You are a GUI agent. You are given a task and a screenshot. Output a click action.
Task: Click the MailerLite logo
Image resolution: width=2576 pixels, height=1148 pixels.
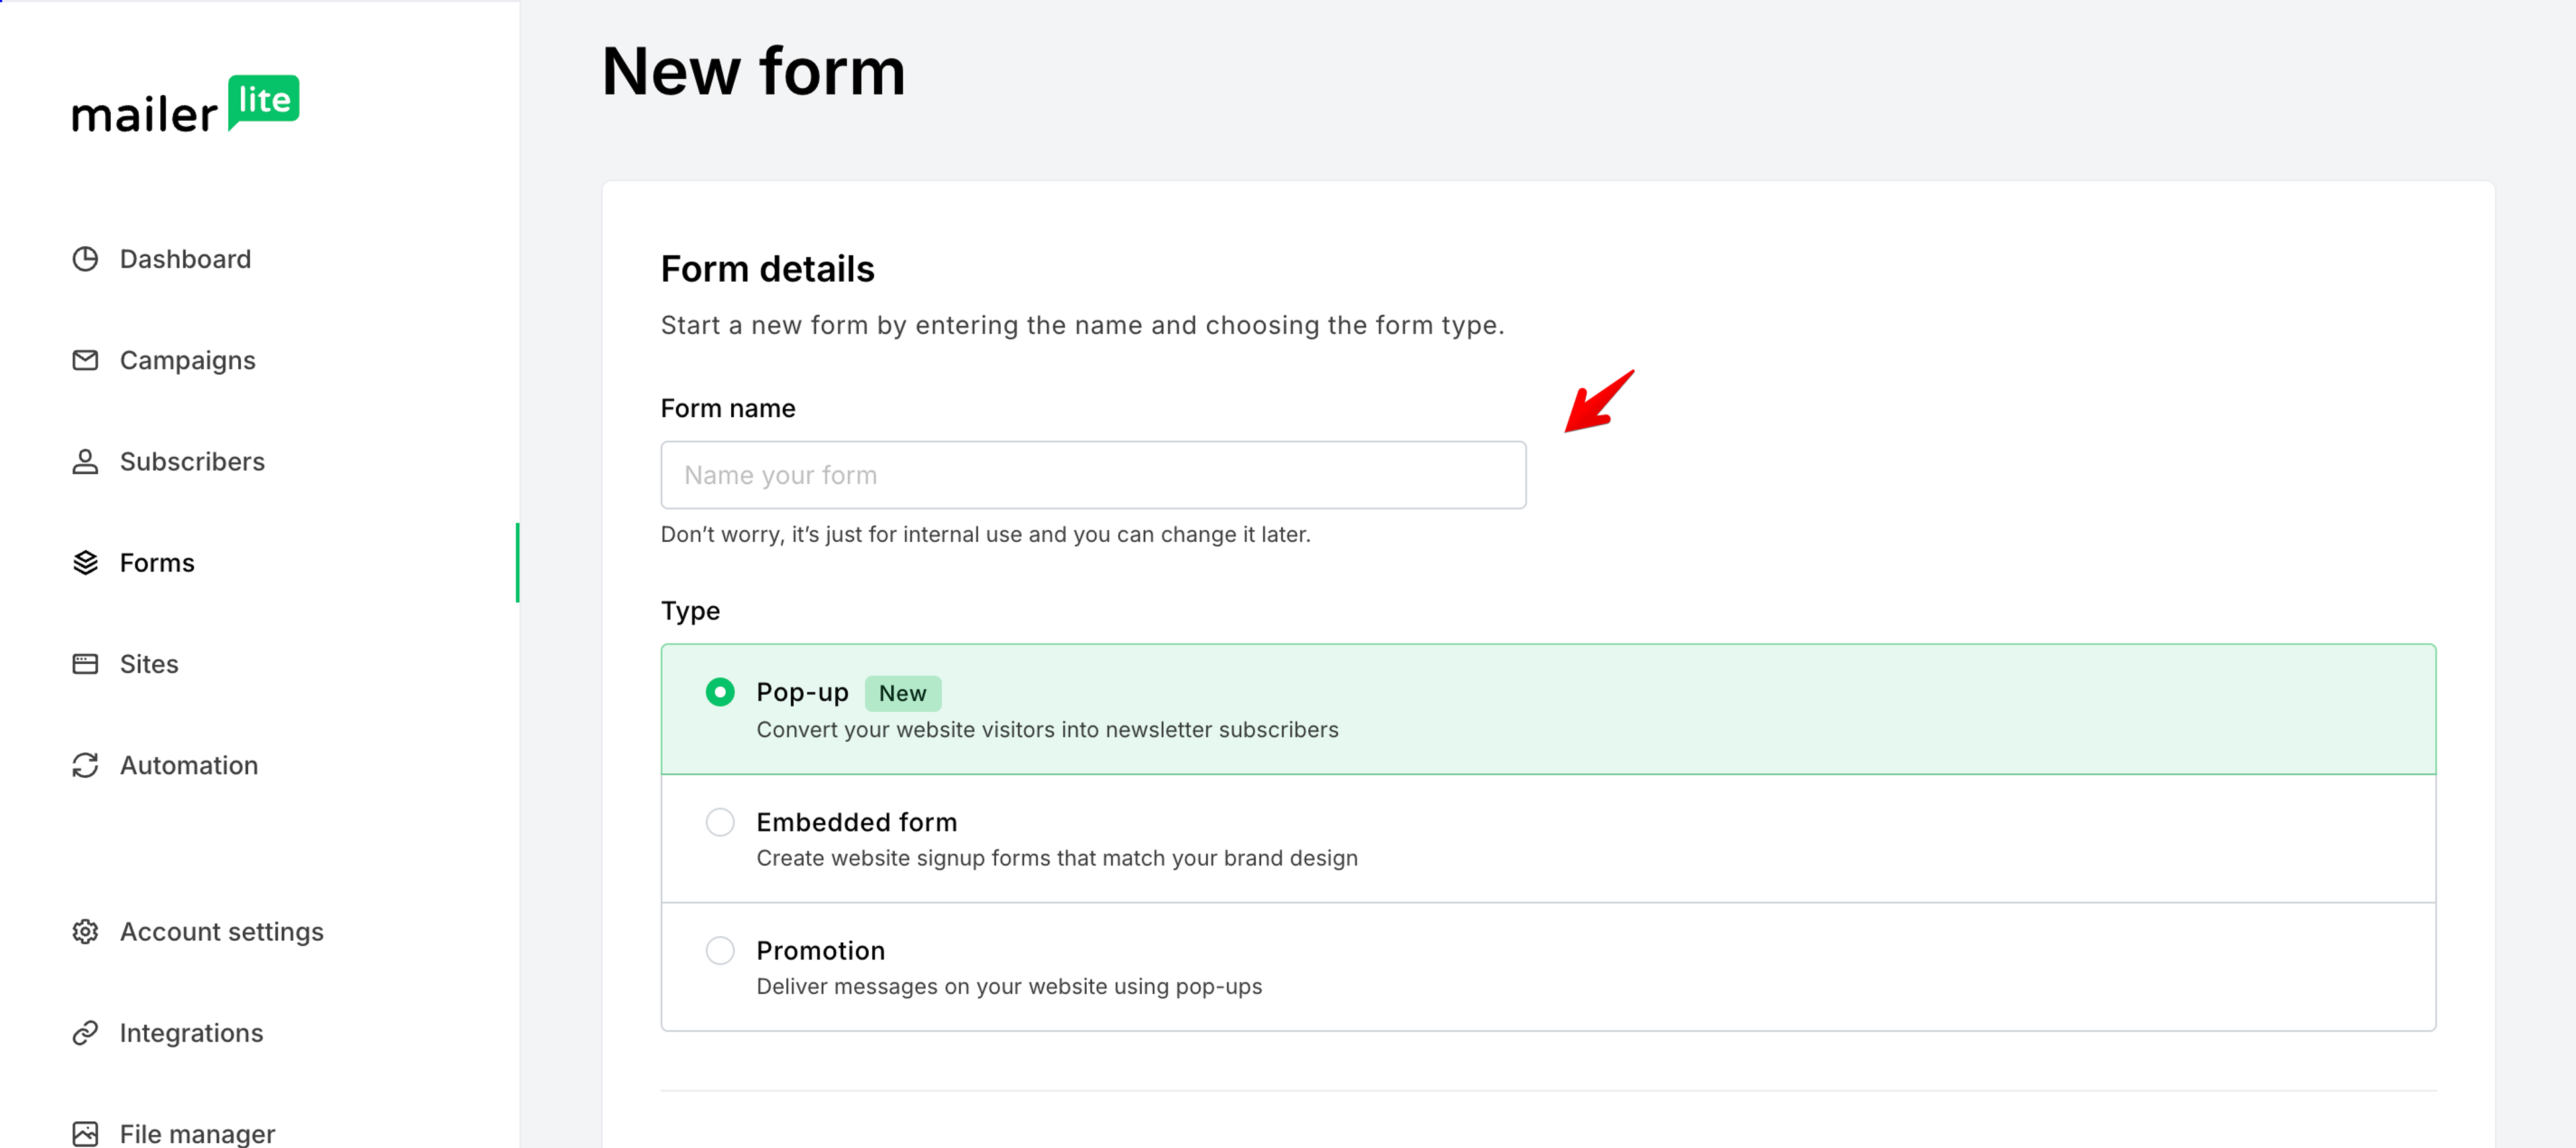pos(185,103)
